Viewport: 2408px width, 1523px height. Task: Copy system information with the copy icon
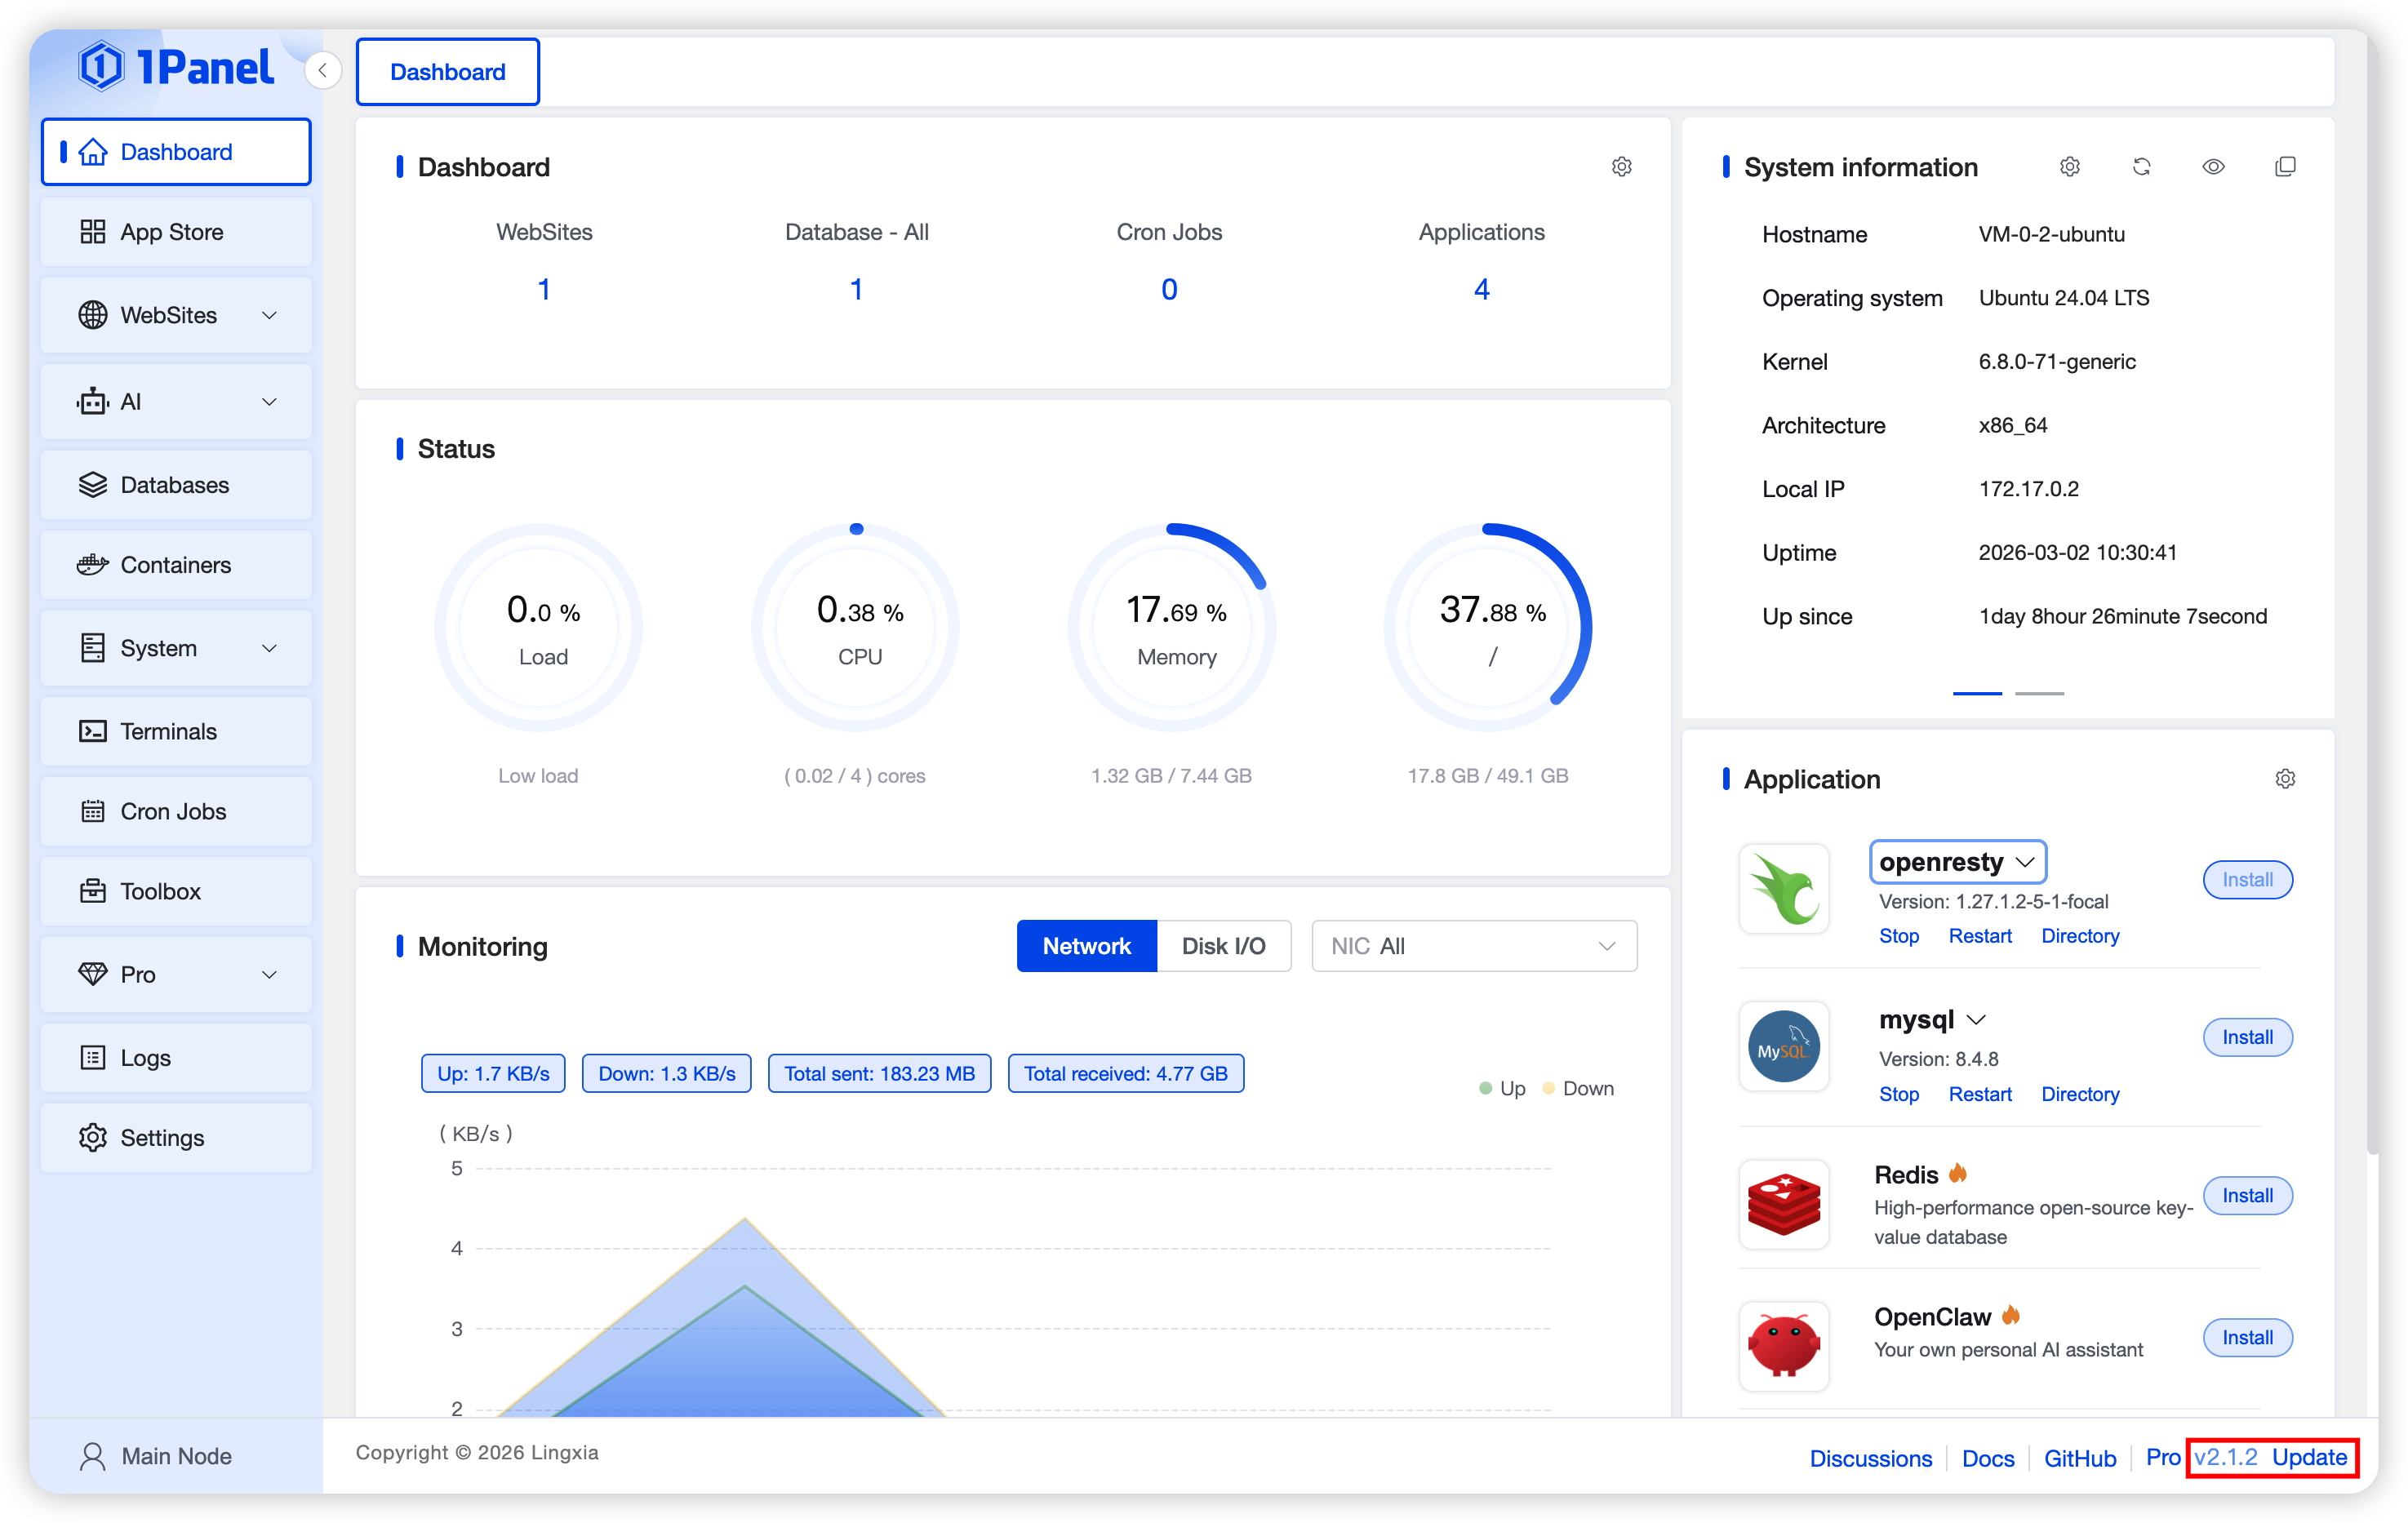[2285, 167]
